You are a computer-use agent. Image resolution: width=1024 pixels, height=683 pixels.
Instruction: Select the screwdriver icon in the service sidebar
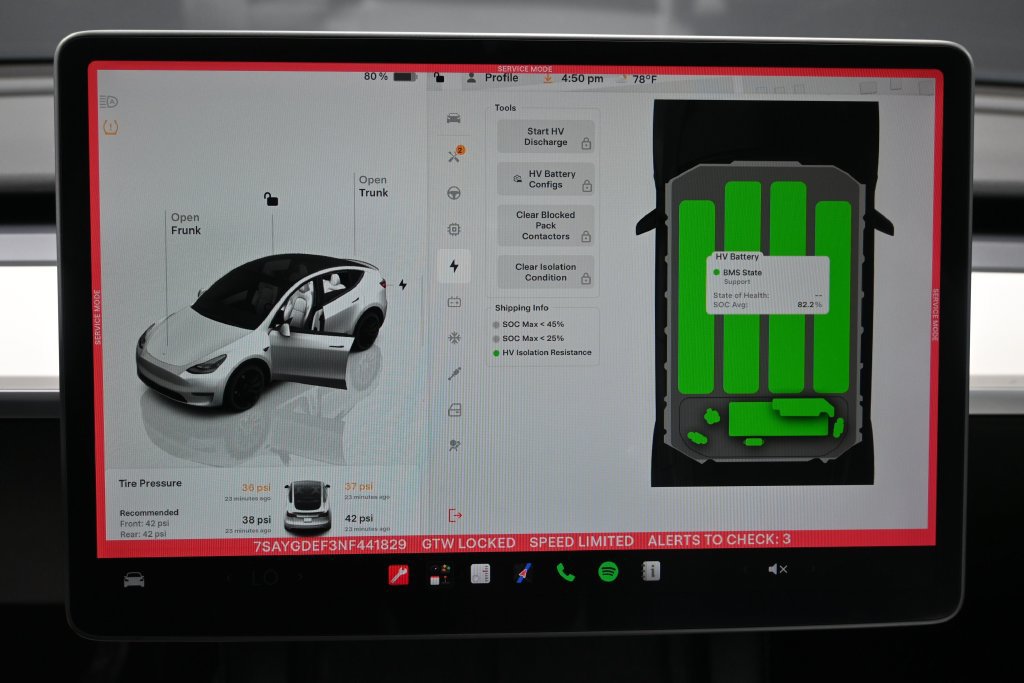tap(455, 373)
